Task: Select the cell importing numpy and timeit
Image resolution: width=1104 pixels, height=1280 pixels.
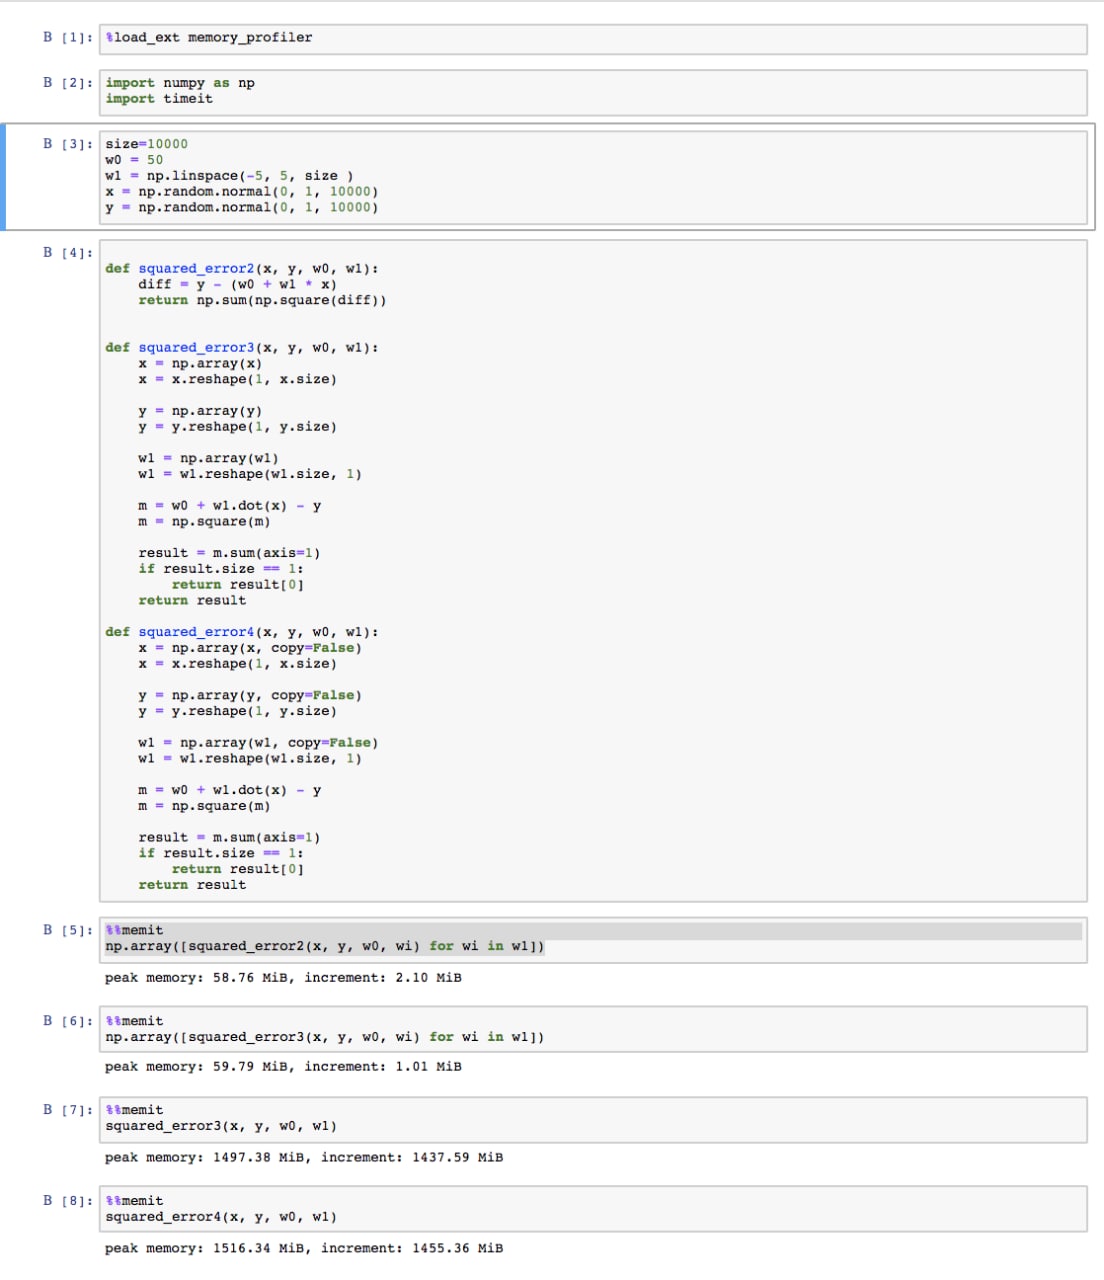Action: pyautogui.click(x=593, y=92)
